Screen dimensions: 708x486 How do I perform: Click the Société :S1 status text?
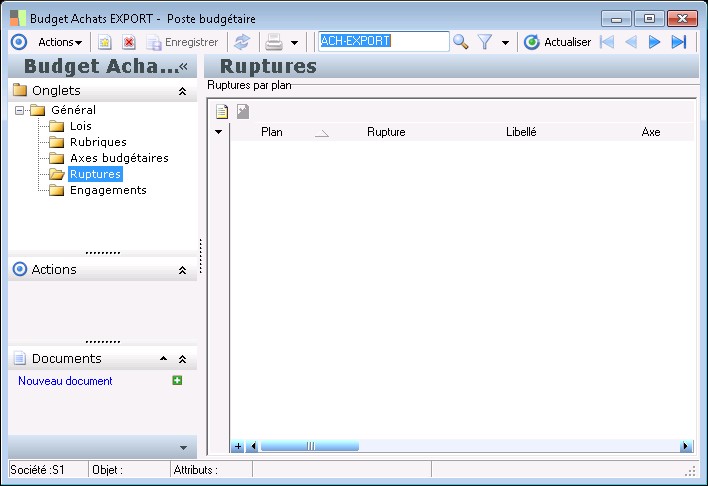(x=37, y=470)
